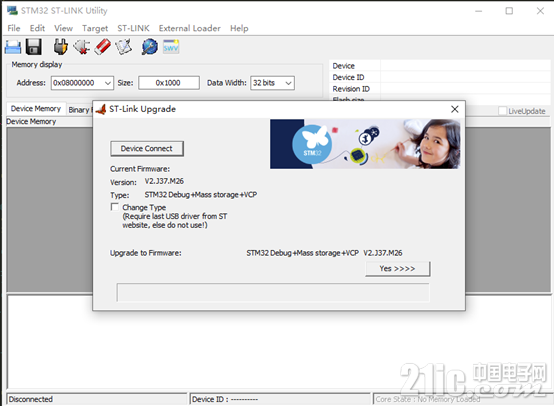Click the upgrade progress bar
The width and height of the screenshot is (554, 406).
tap(273, 293)
